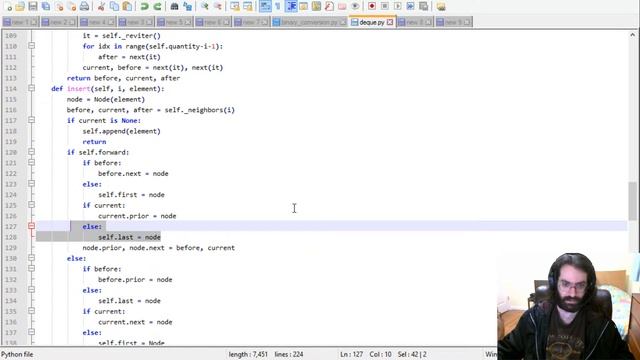Zoom out with the magnifier icon

click(x=218, y=6)
